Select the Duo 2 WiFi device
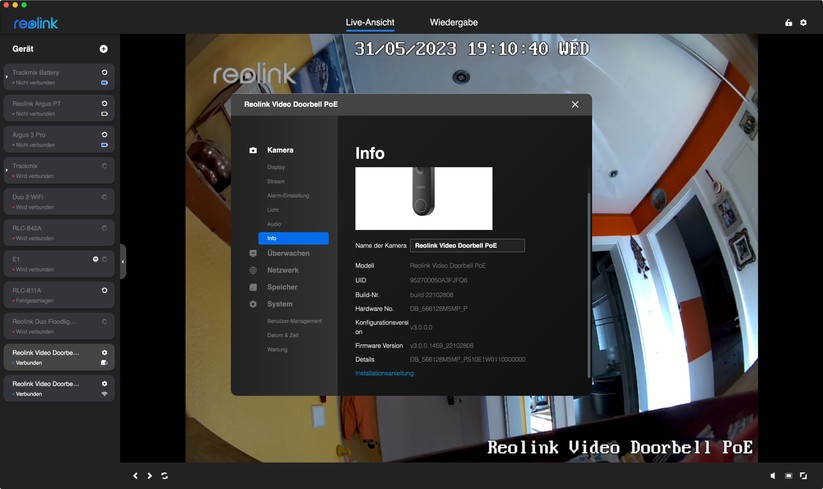Screen dimensions: 823x489 (x=59, y=201)
